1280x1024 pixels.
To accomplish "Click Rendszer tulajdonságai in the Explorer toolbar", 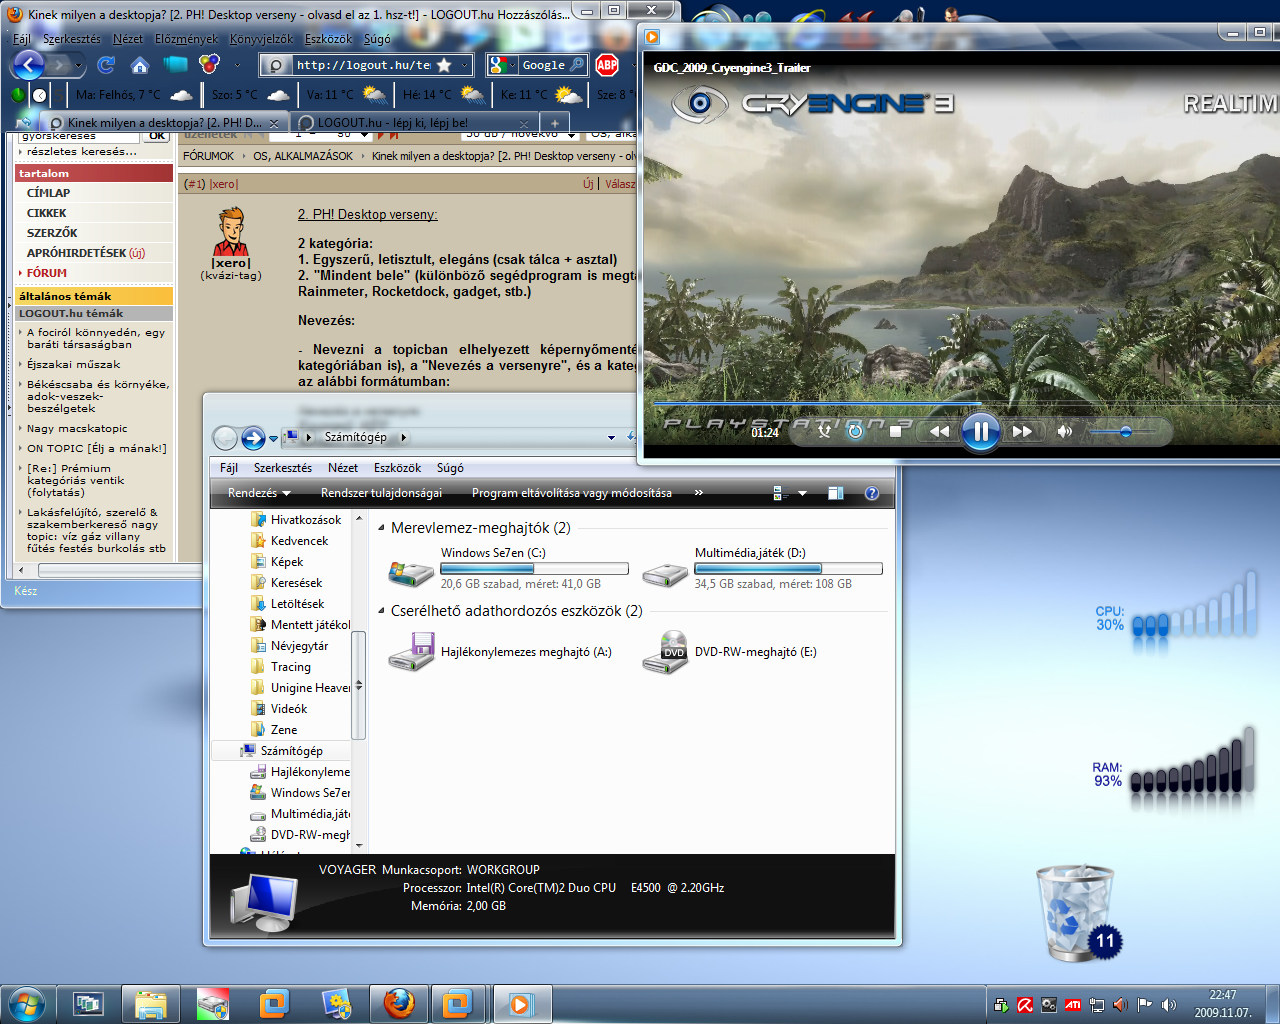I will click(x=381, y=493).
